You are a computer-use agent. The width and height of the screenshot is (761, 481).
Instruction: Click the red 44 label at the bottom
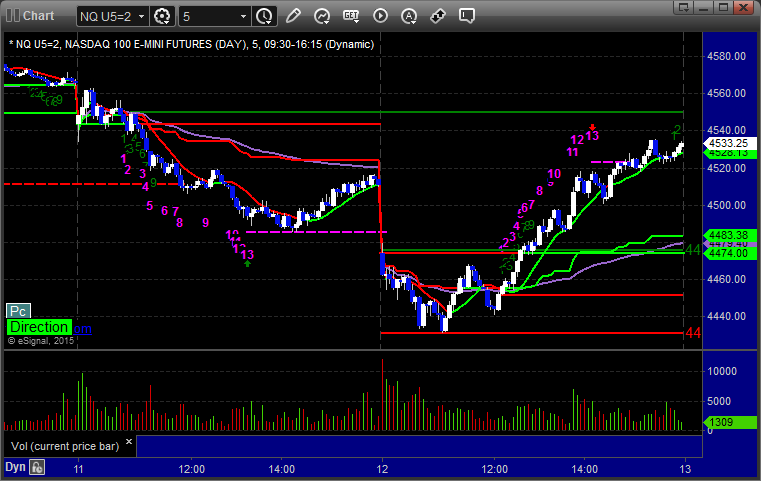(693, 333)
